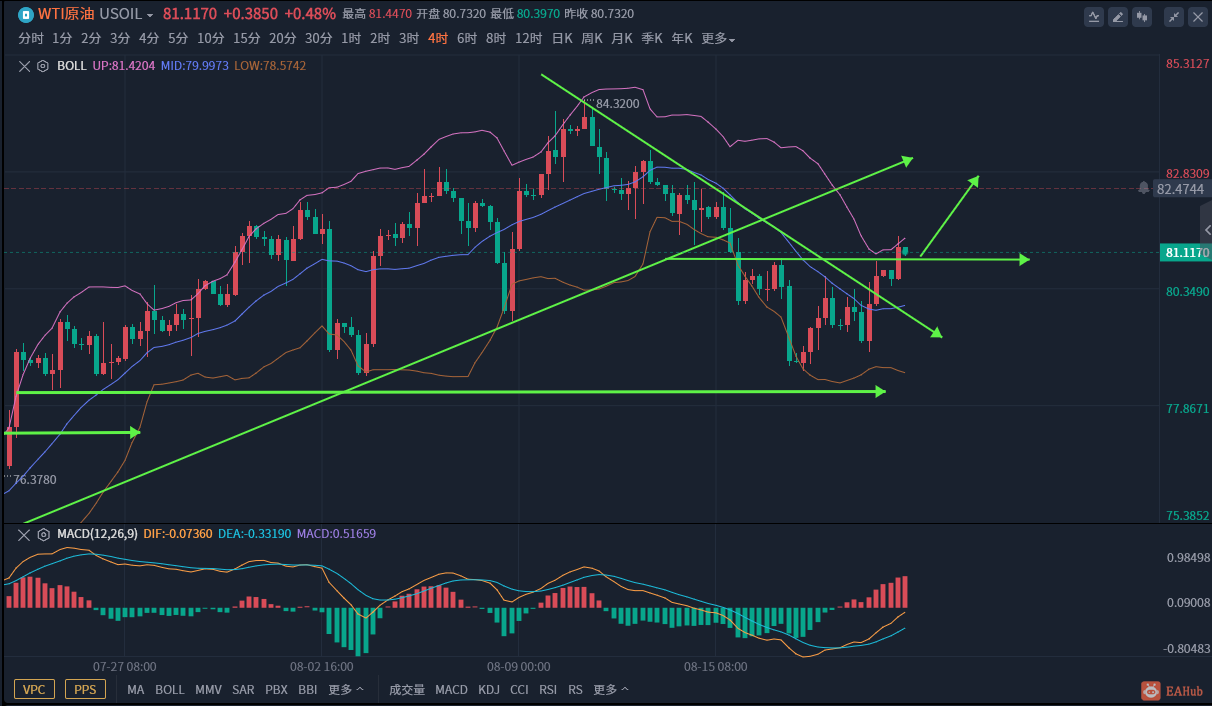Click the current price label 81.1170 on axis
The width and height of the screenshot is (1212, 706).
pyautogui.click(x=1185, y=253)
